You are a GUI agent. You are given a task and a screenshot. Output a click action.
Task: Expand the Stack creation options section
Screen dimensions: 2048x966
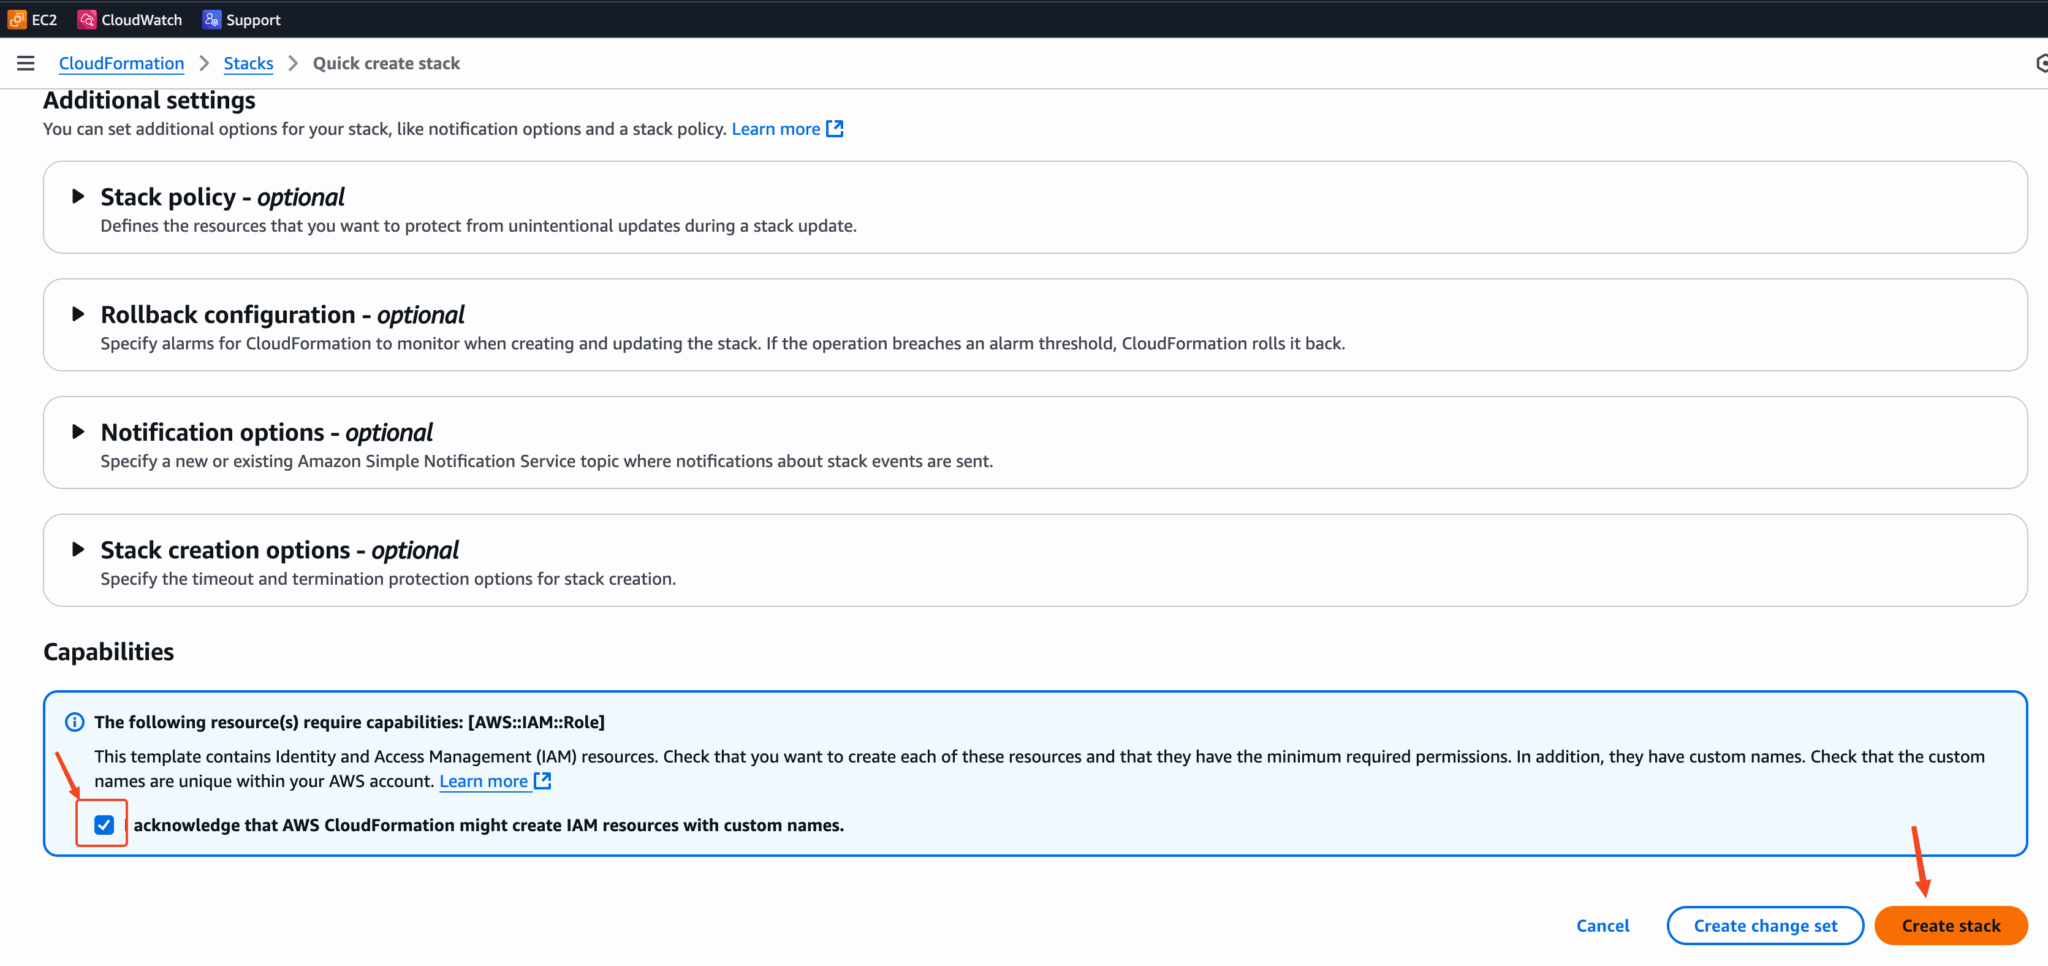[78, 550]
